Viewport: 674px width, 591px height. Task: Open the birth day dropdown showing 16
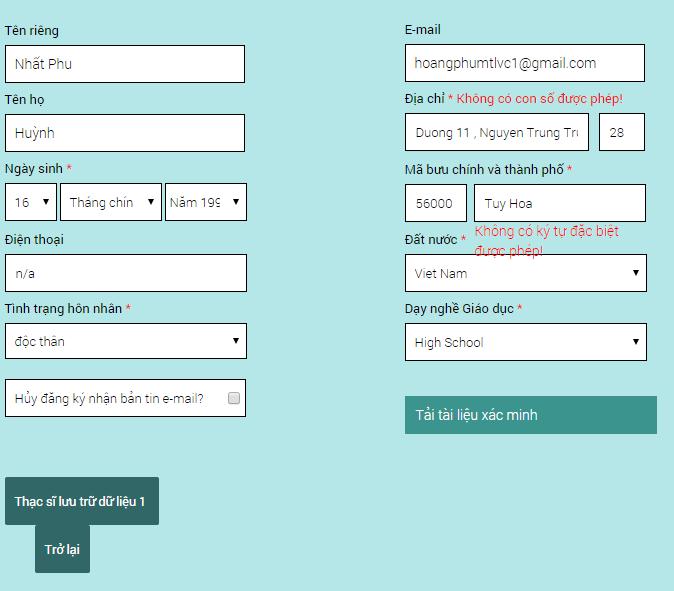[x=31, y=202]
